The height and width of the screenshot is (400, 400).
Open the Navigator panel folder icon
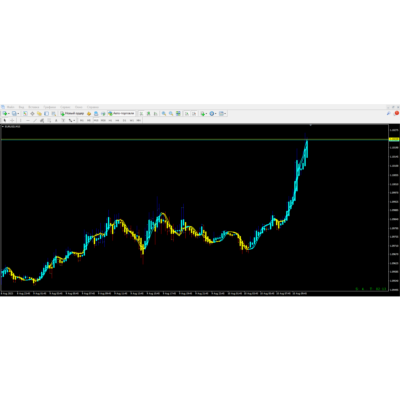(x=39, y=114)
